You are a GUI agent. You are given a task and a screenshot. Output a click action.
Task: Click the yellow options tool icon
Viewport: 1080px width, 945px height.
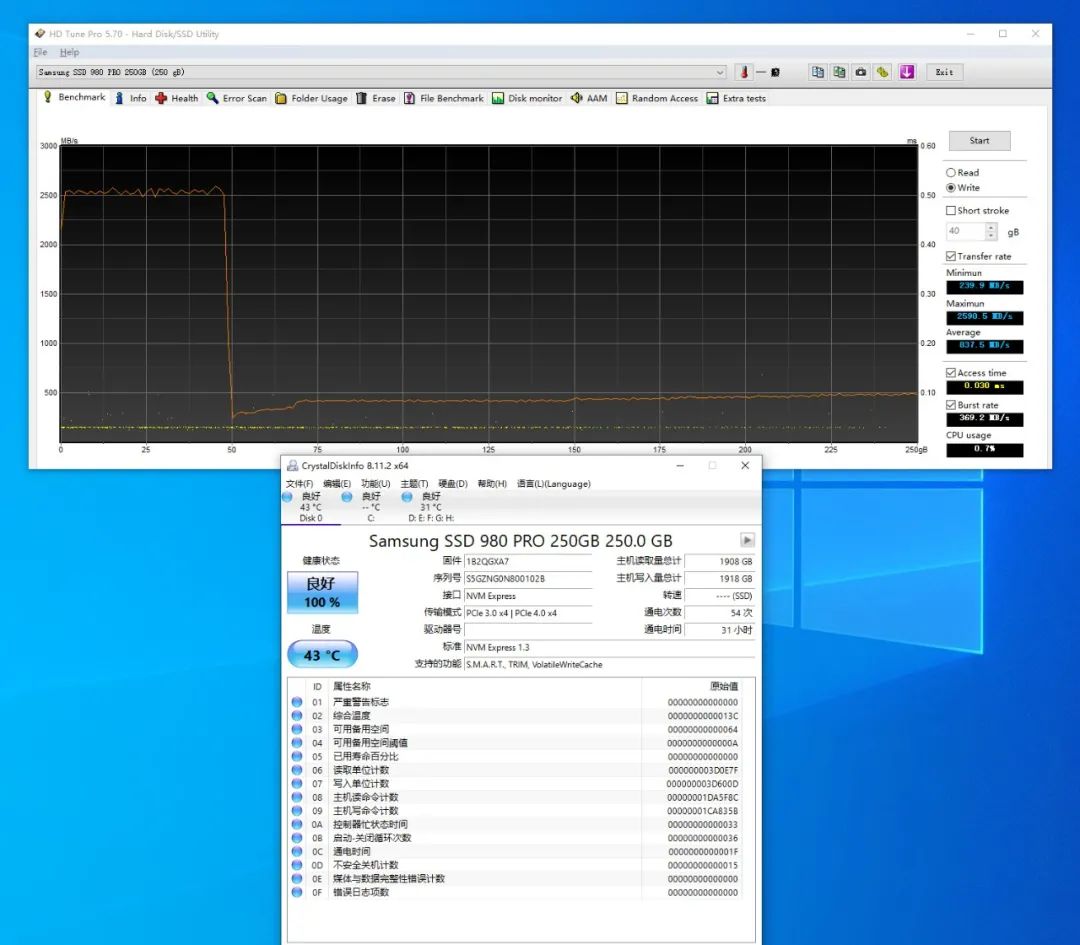pyautogui.click(x=882, y=72)
